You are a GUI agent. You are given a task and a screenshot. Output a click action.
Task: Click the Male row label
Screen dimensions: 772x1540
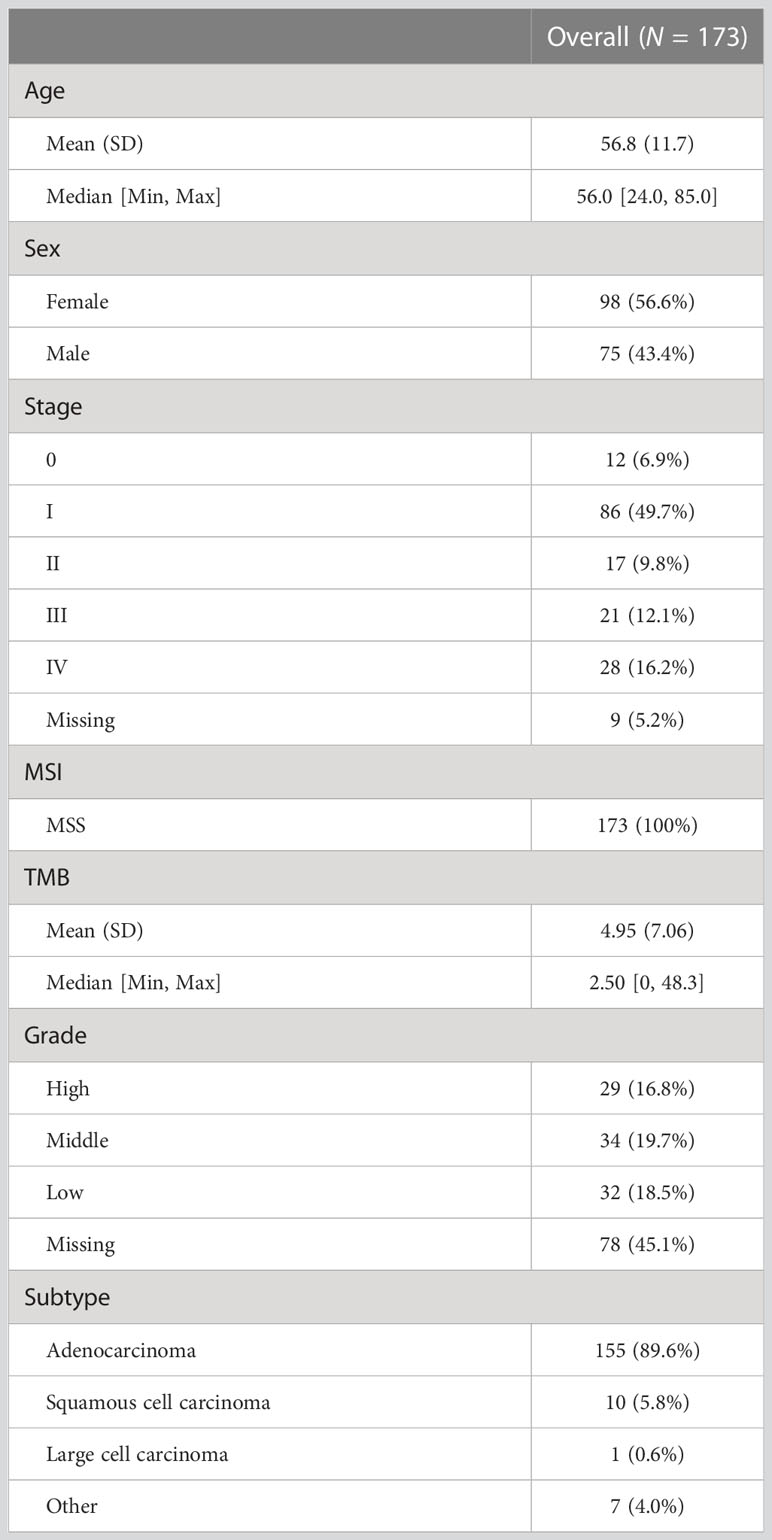point(68,353)
